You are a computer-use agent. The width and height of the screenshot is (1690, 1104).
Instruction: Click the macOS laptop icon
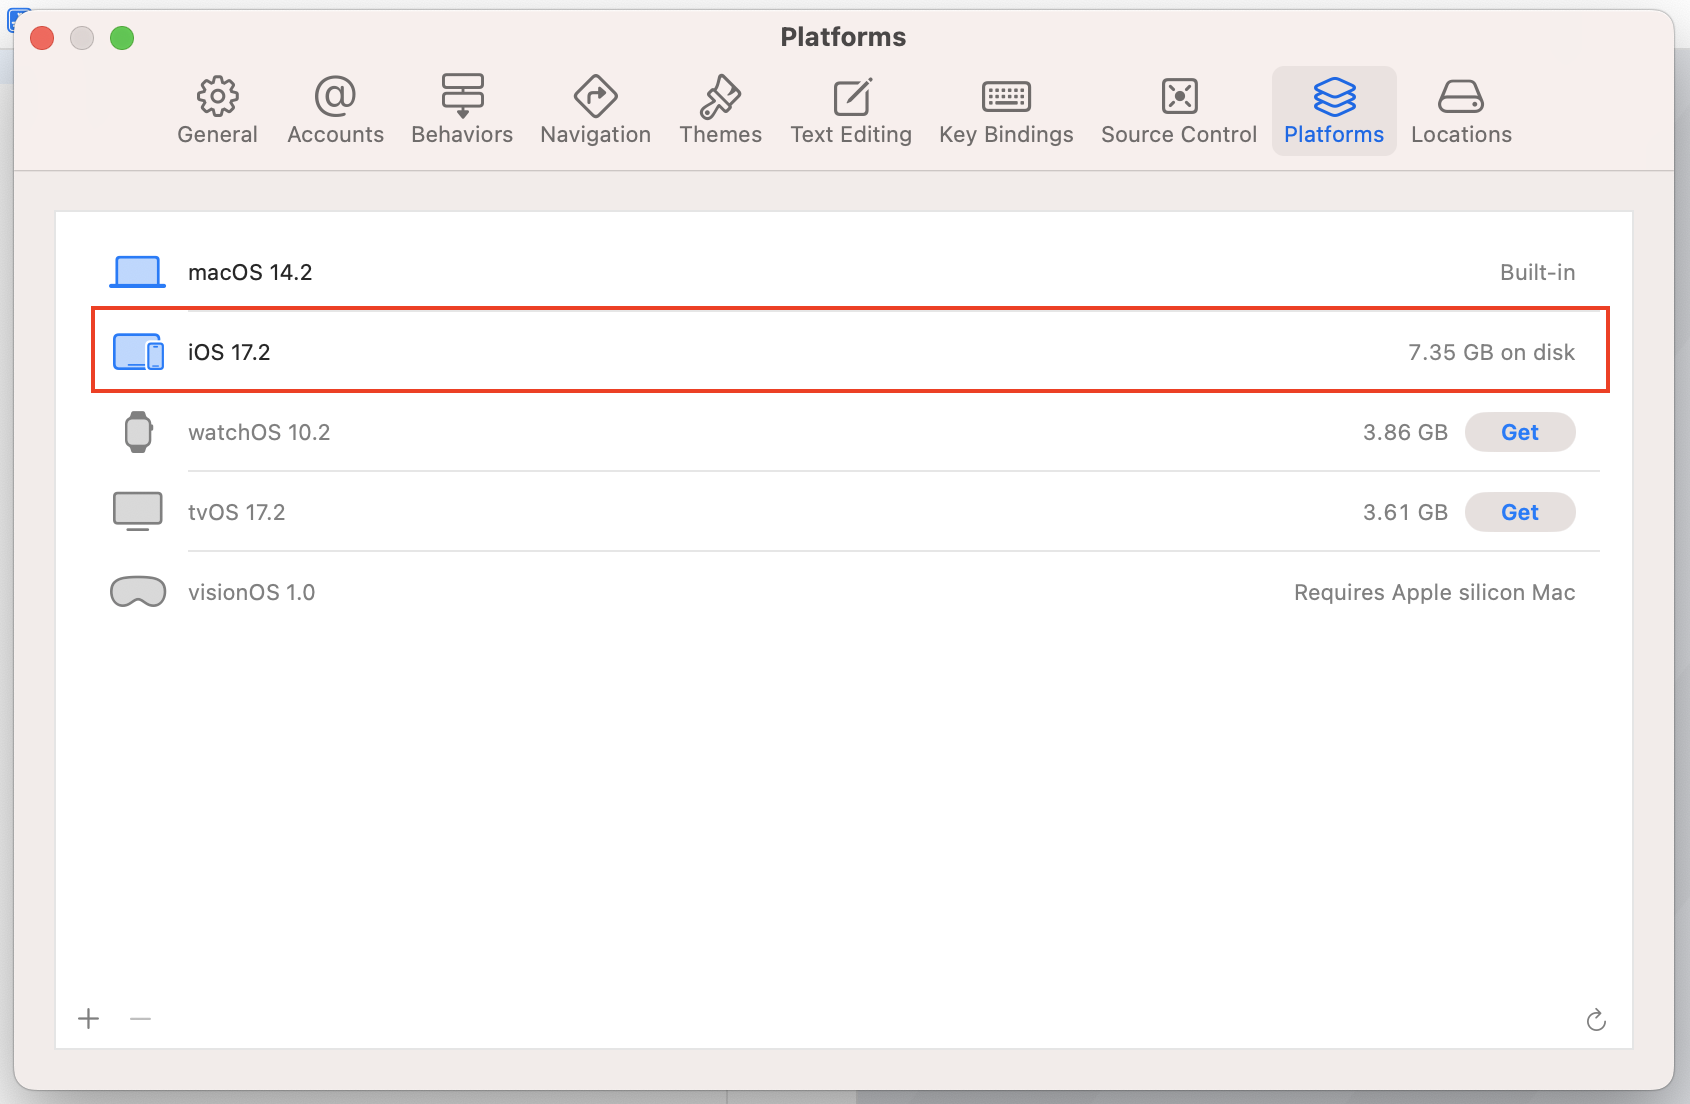click(x=137, y=272)
